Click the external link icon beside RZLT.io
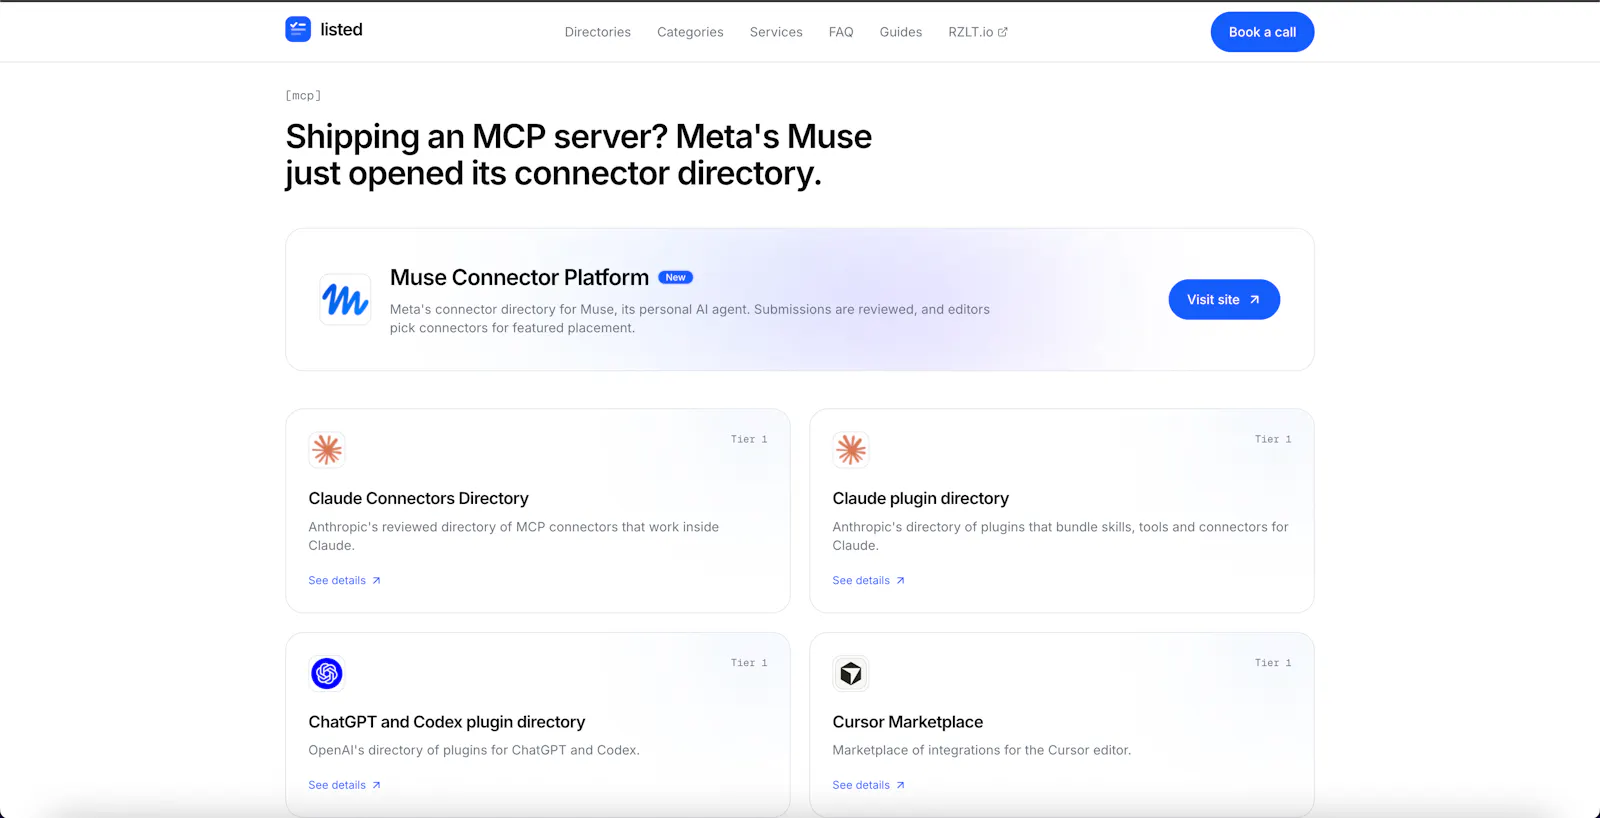 tap(1003, 32)
